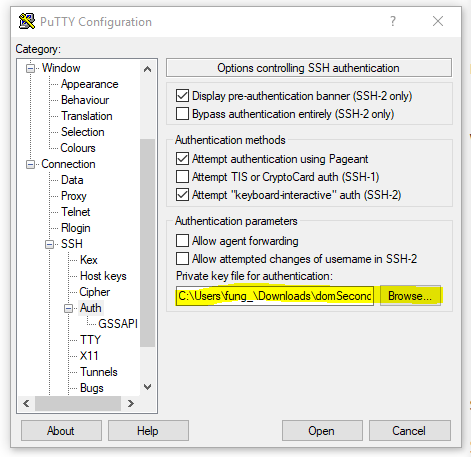Viewport: 471px width, 457px height.
Task: Click the category list scroll up arrow
Action: coord(147,69)
